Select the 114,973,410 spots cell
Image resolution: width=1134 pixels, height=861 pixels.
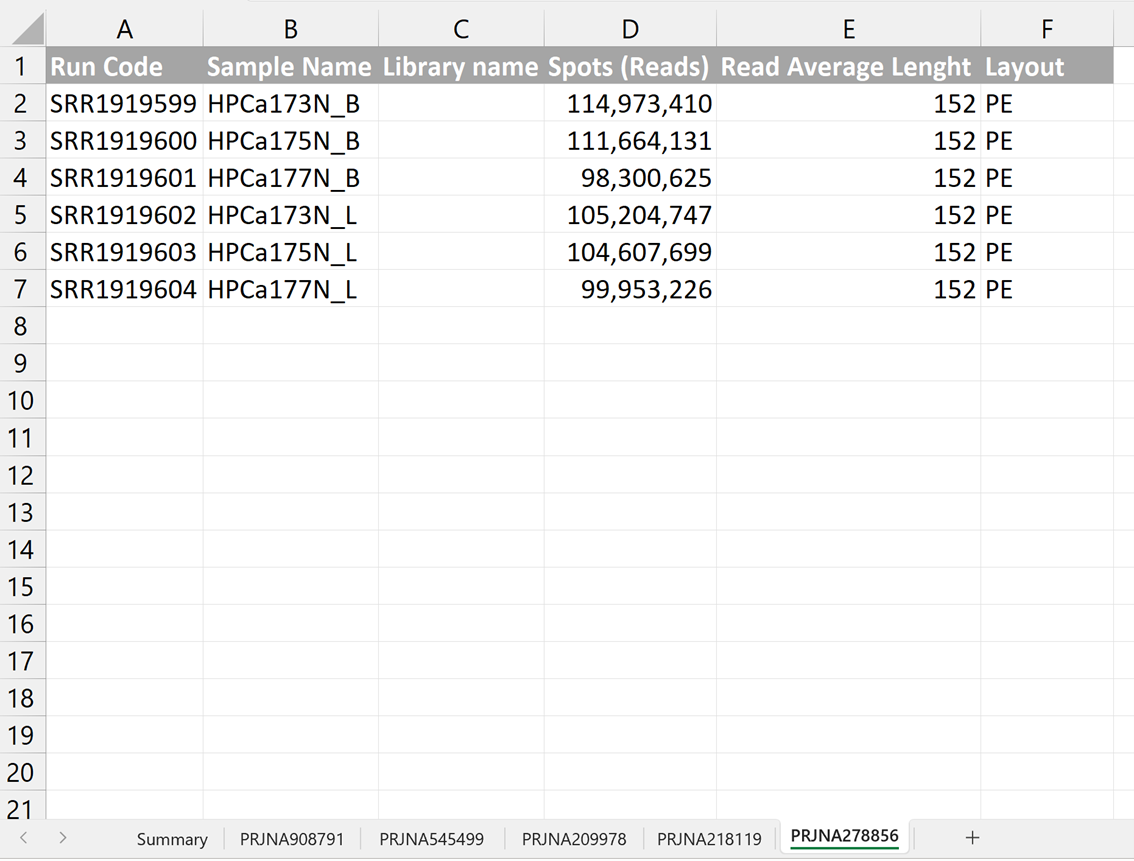pyautogui.click(x=630, y=104)
